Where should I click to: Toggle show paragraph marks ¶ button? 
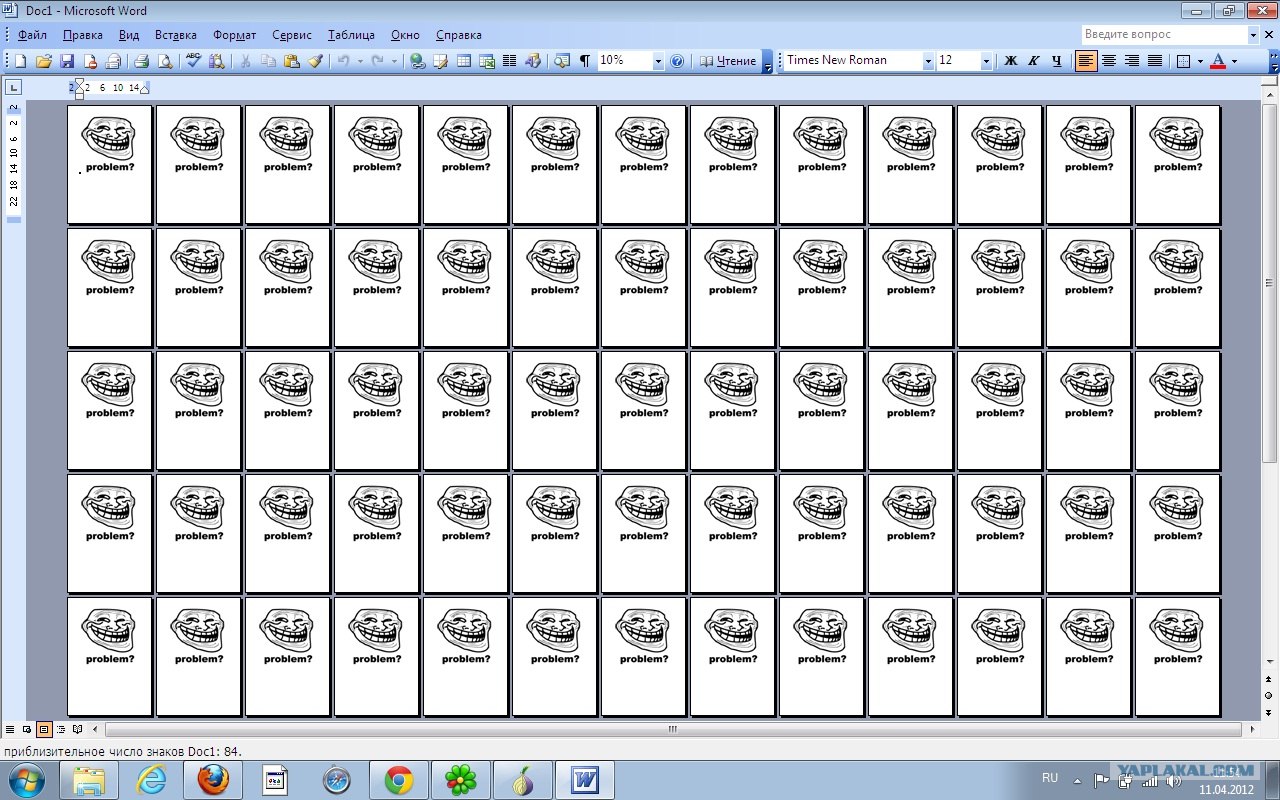585,61
